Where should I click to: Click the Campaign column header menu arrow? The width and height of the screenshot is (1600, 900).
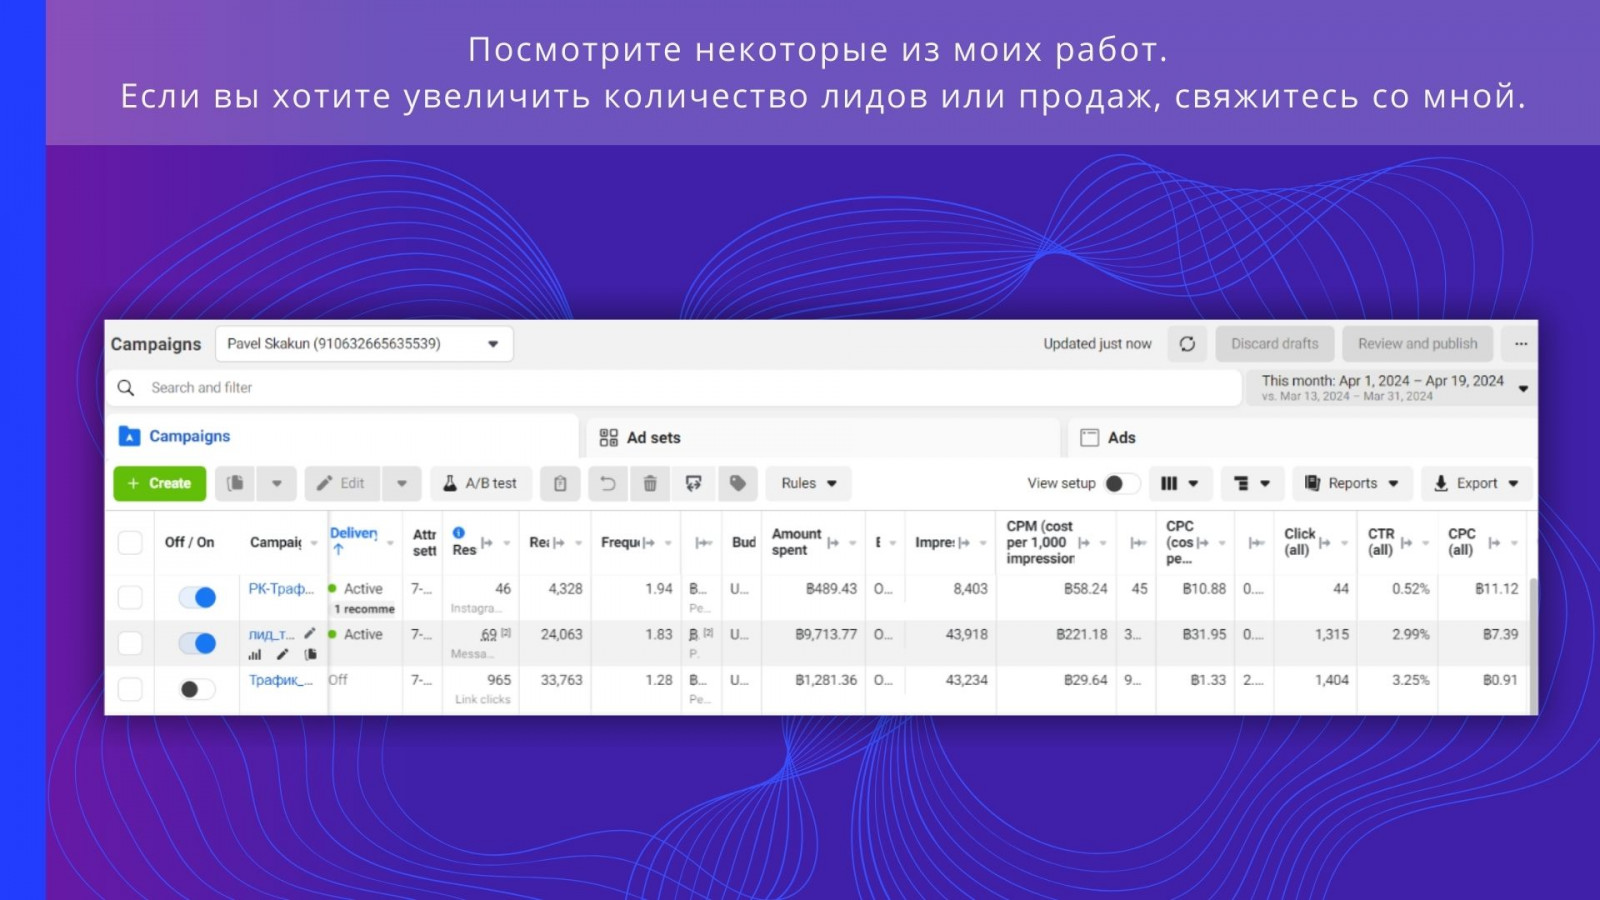click(x=314, y=543)
